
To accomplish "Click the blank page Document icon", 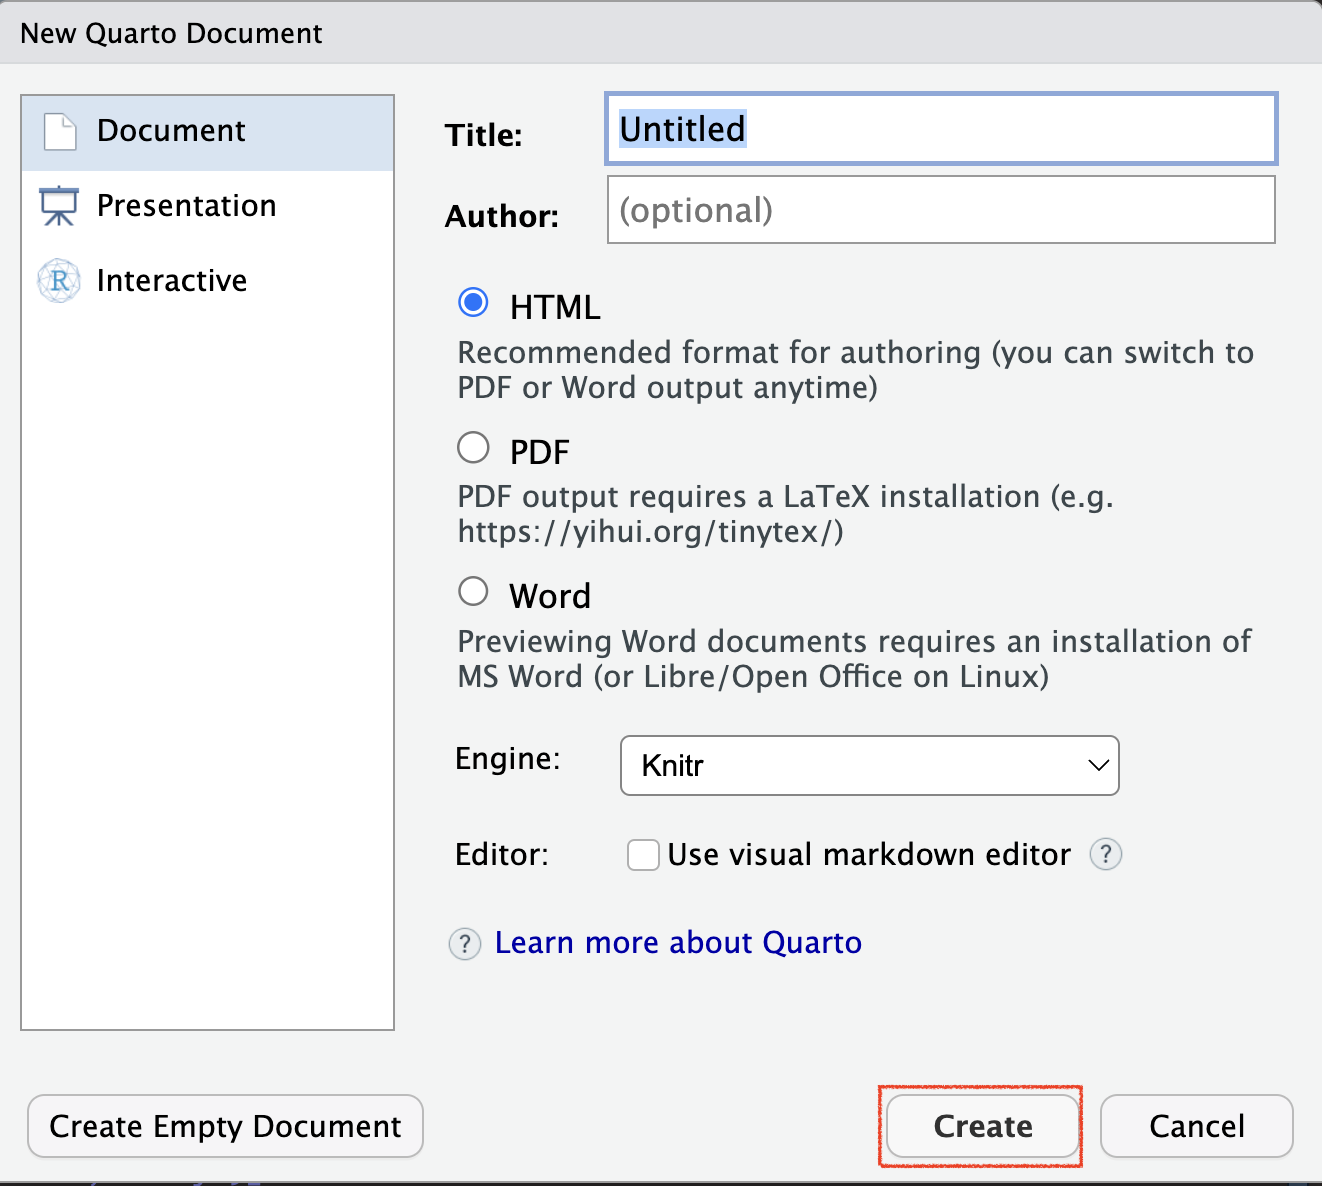I will [60, 131].
